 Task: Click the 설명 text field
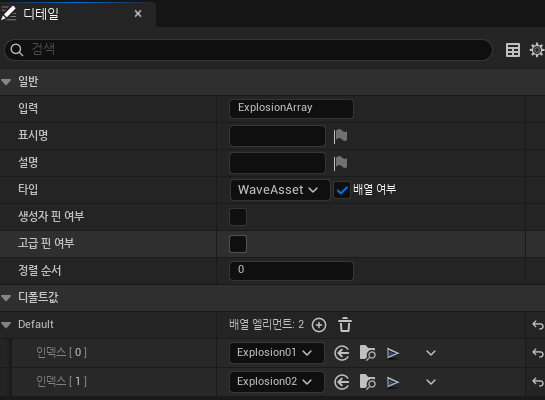pos(277,163)
